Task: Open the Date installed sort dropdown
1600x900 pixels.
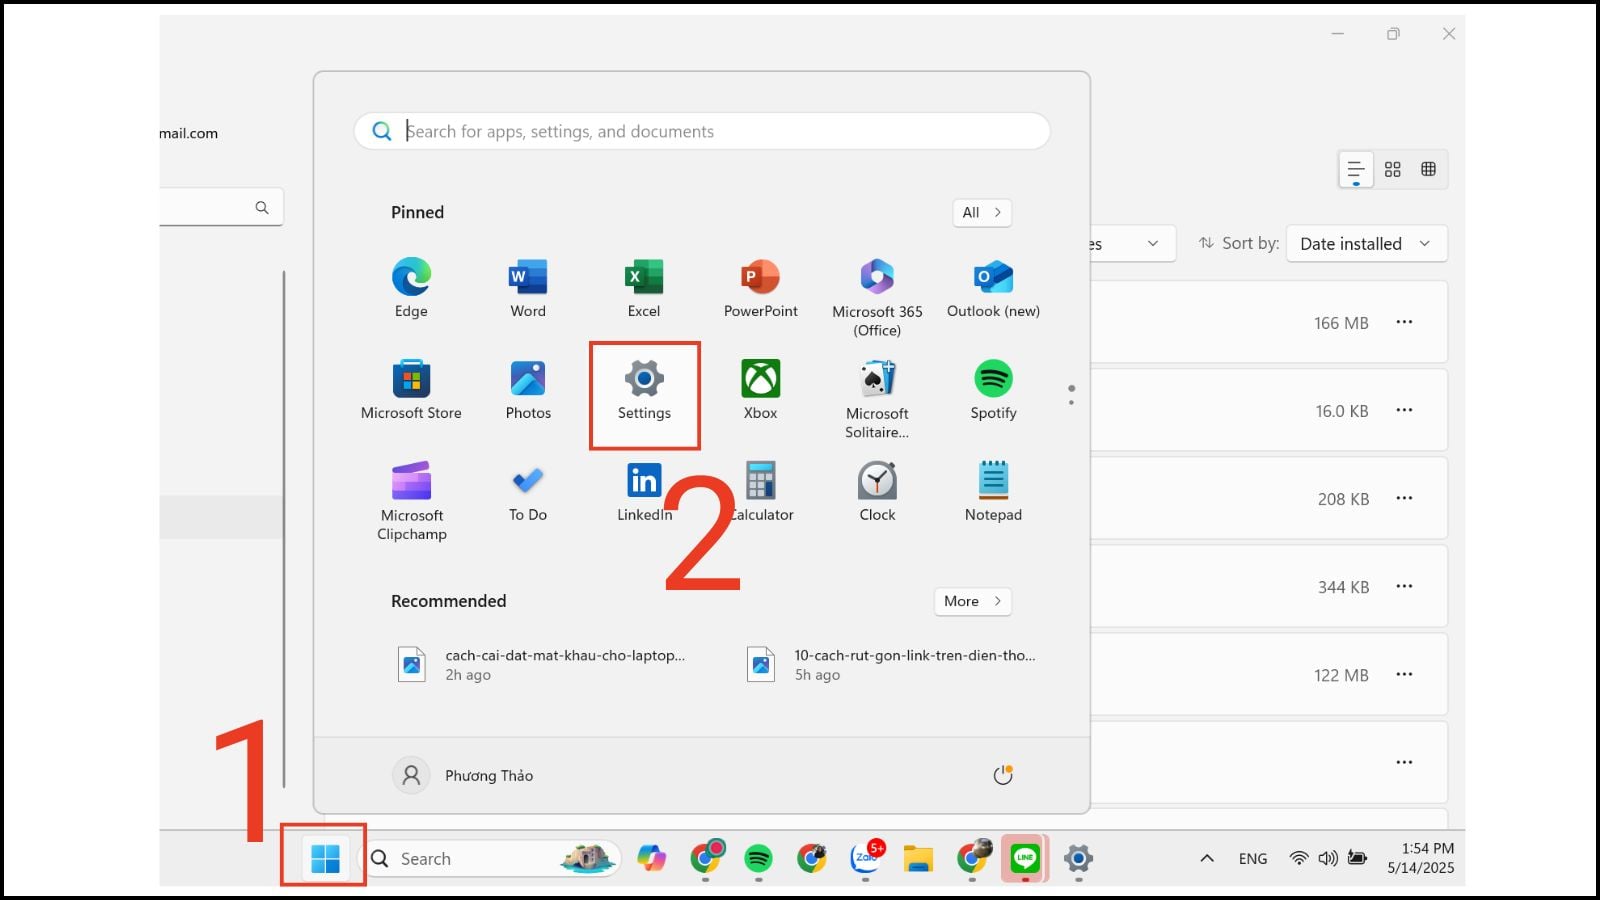Action: coord(1366,243)
